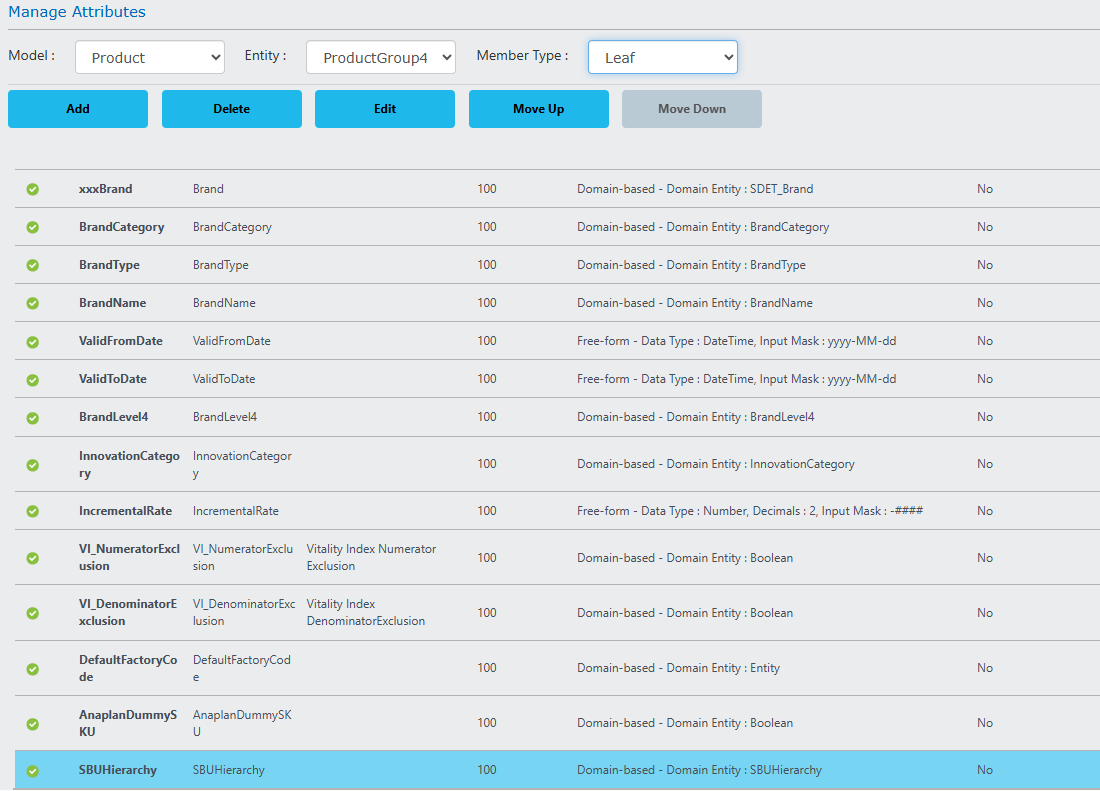This screenshot has height=791, width=1100.
Task: Select the xxxBrand attribute name
Action: pos(105,189)
